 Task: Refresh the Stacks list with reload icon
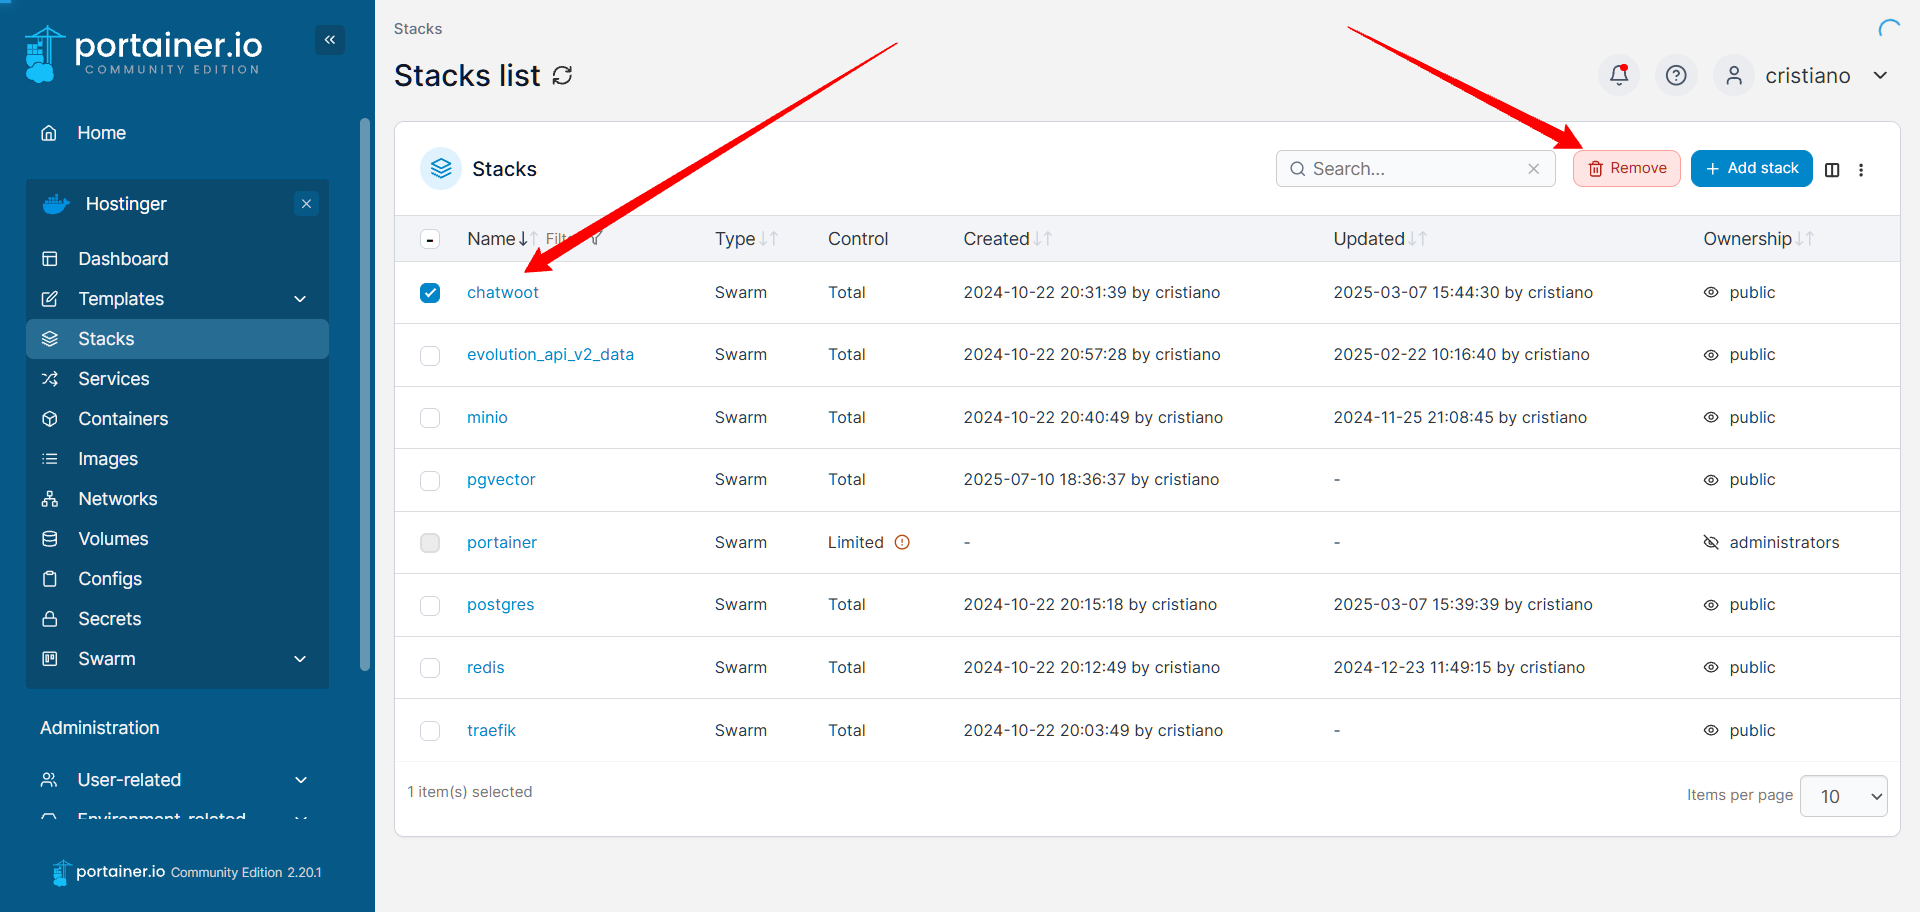[563, 76]
